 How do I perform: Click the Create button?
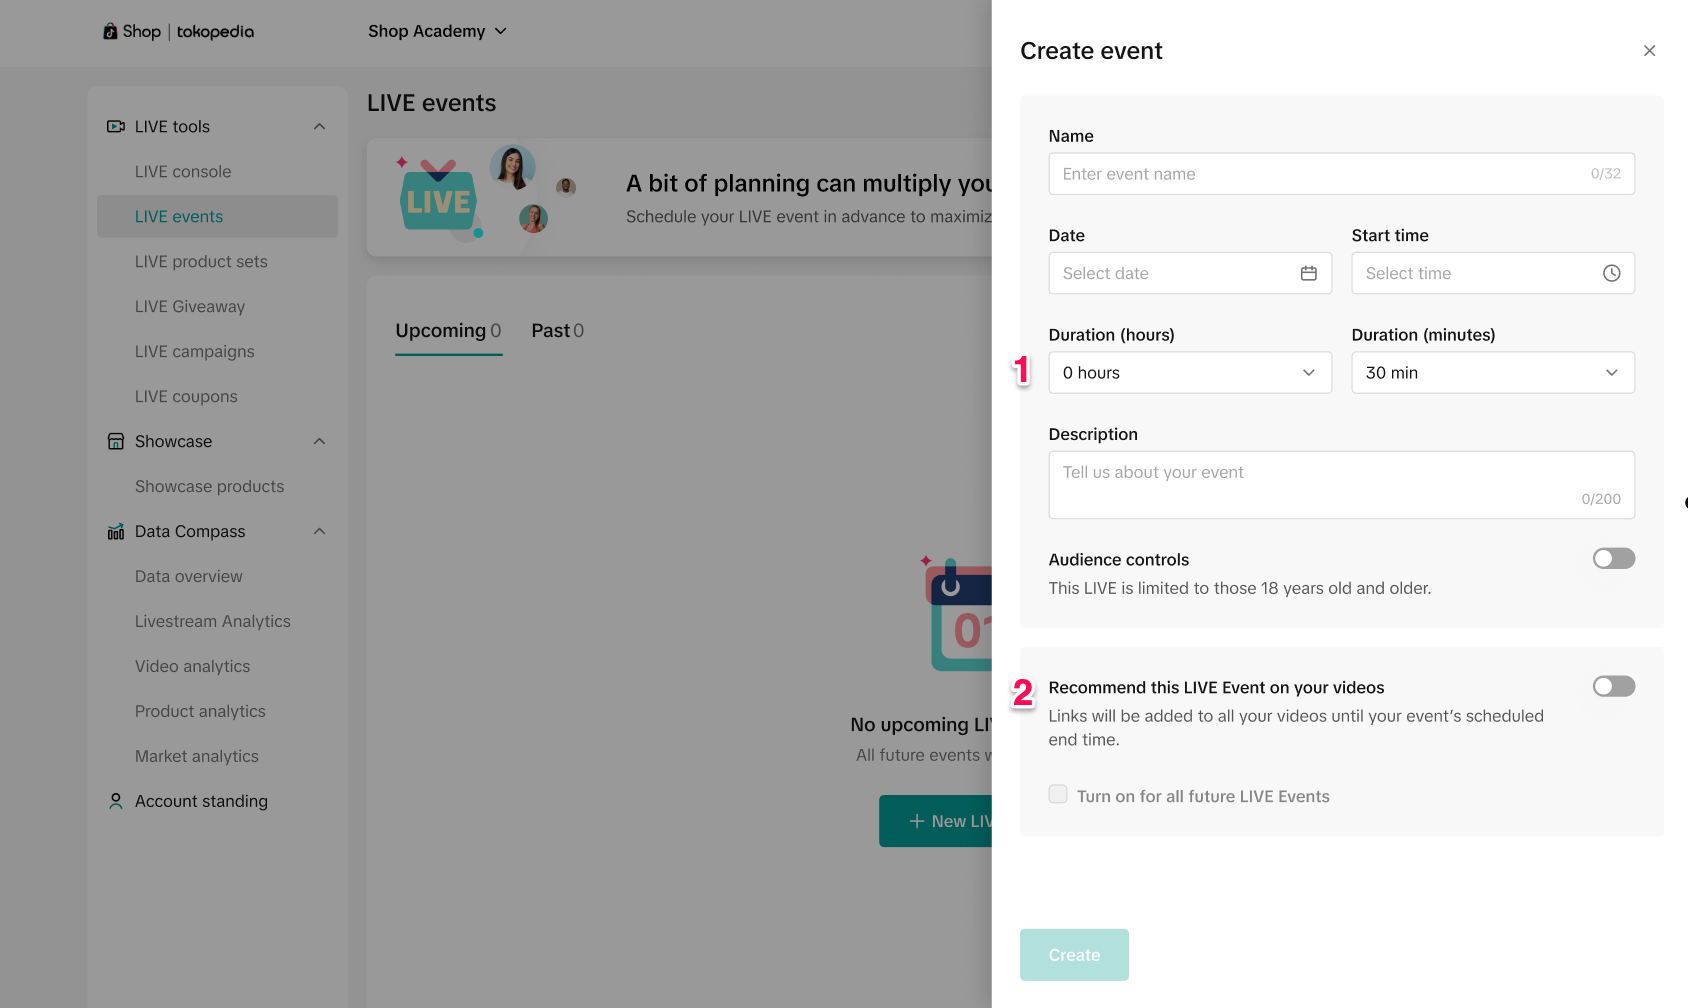coord(1074,955)
